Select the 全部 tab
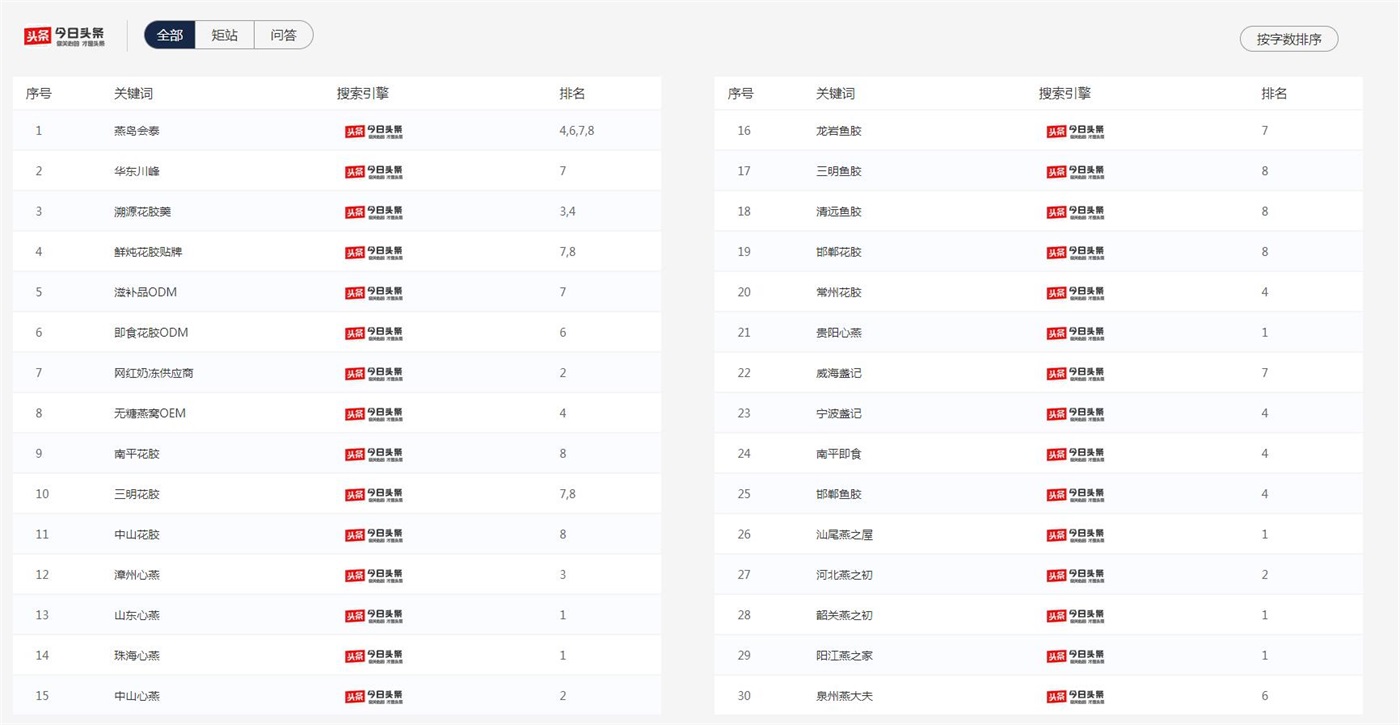 170,35
